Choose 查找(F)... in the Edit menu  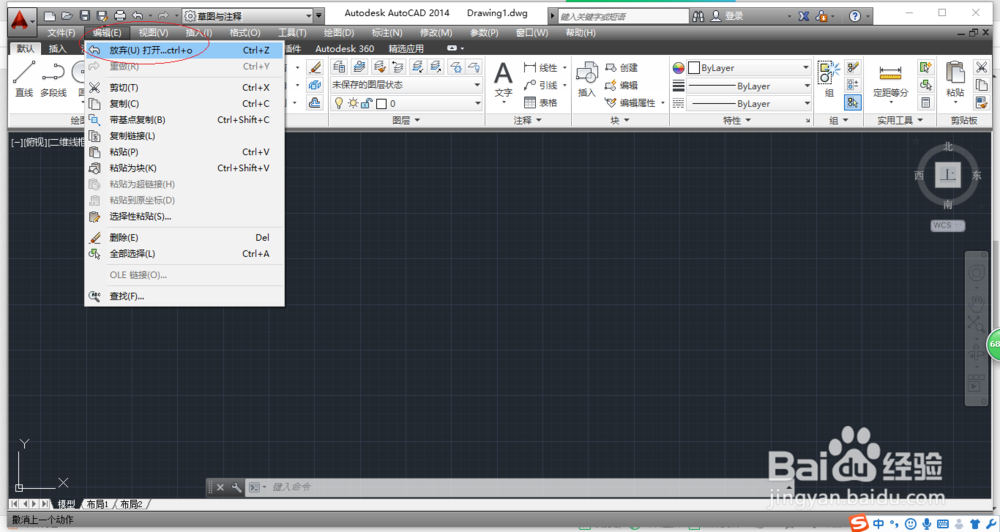tap(184, 296)
